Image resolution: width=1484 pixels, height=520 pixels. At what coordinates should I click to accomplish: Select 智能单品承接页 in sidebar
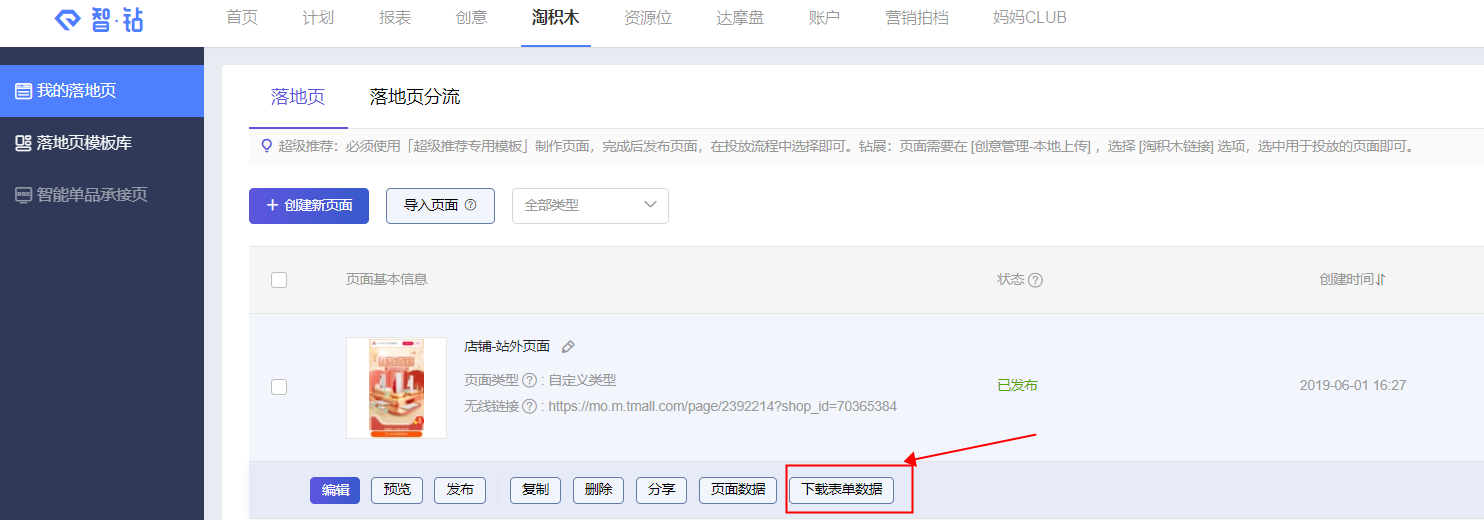tap(102, 195)
